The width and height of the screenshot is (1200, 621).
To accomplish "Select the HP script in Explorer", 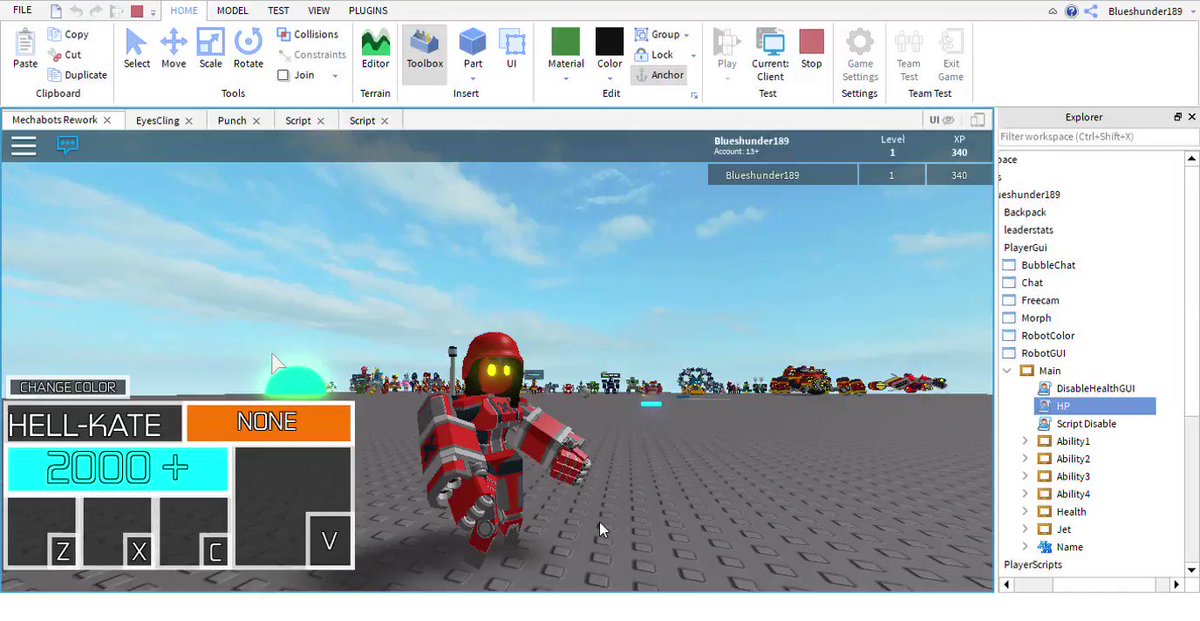I will tap(1094, 406).
